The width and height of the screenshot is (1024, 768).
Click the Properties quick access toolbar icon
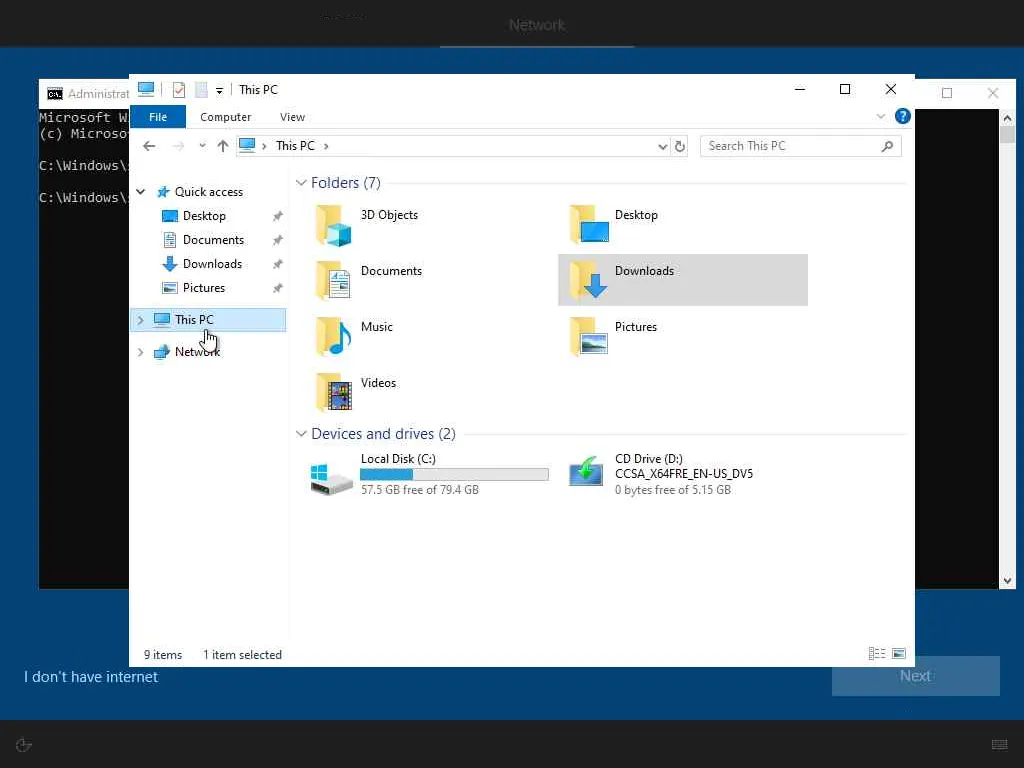click(178, 90)
